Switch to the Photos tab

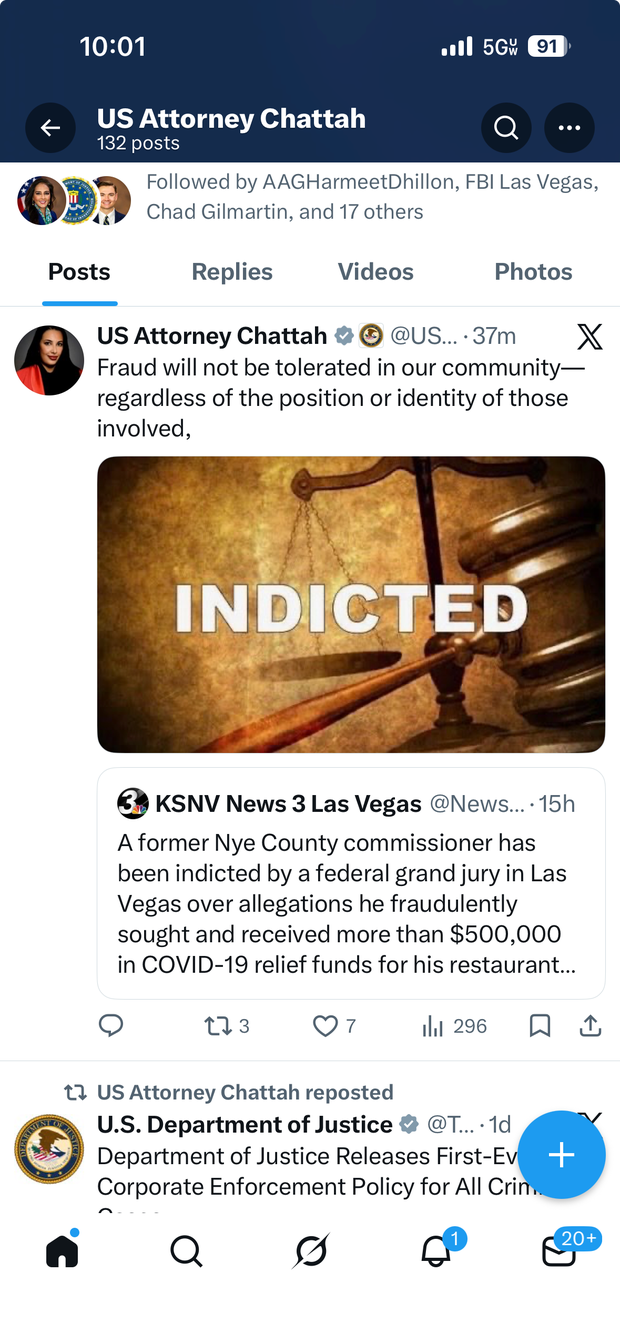(533, 272)
